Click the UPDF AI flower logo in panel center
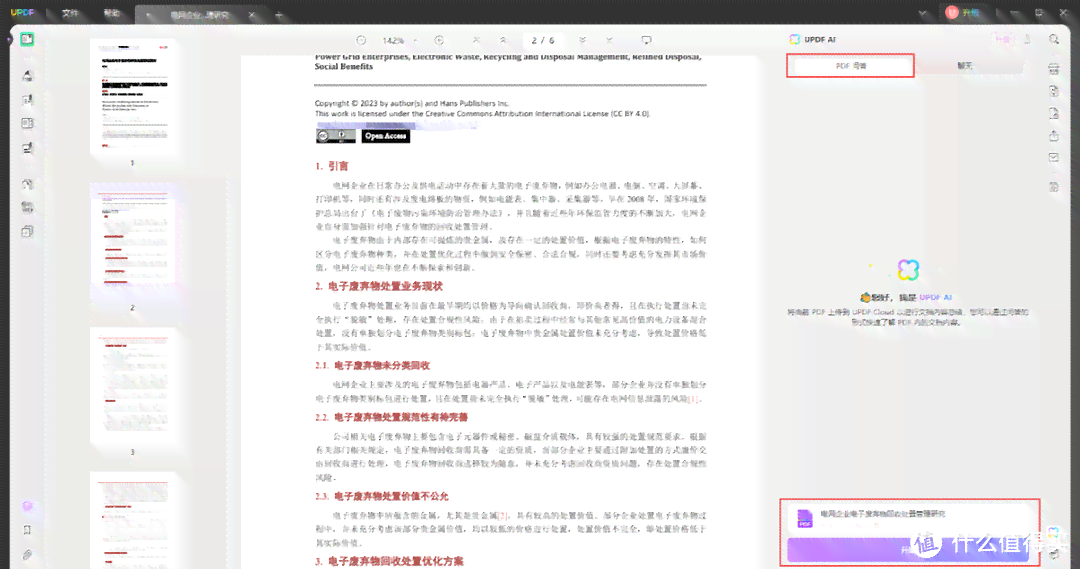 908,270
